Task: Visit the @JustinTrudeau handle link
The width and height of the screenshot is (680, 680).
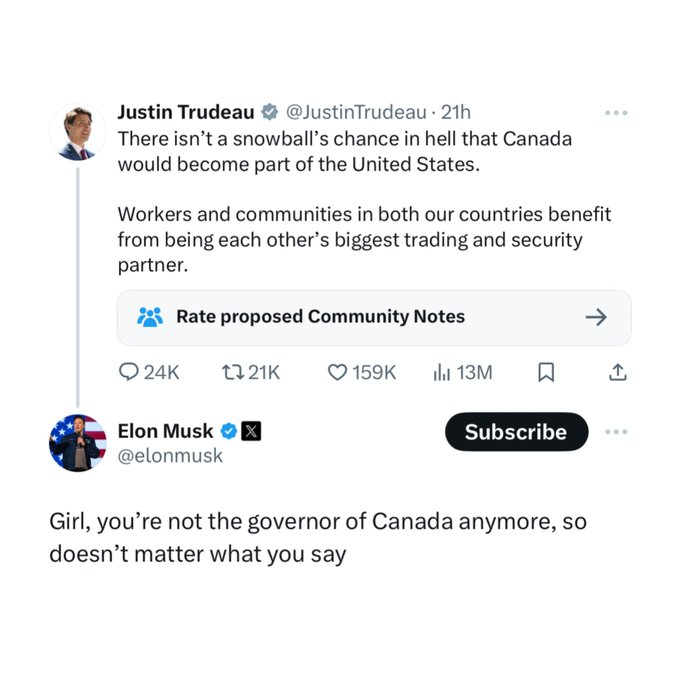Action: point(358,112)
